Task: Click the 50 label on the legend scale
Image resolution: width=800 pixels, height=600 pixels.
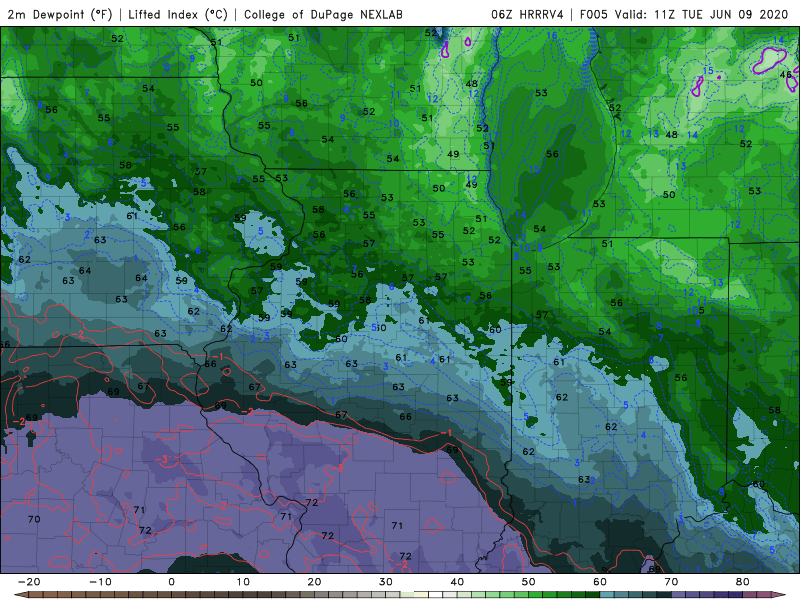Action: pyautogui.click(x=529, y=582)
